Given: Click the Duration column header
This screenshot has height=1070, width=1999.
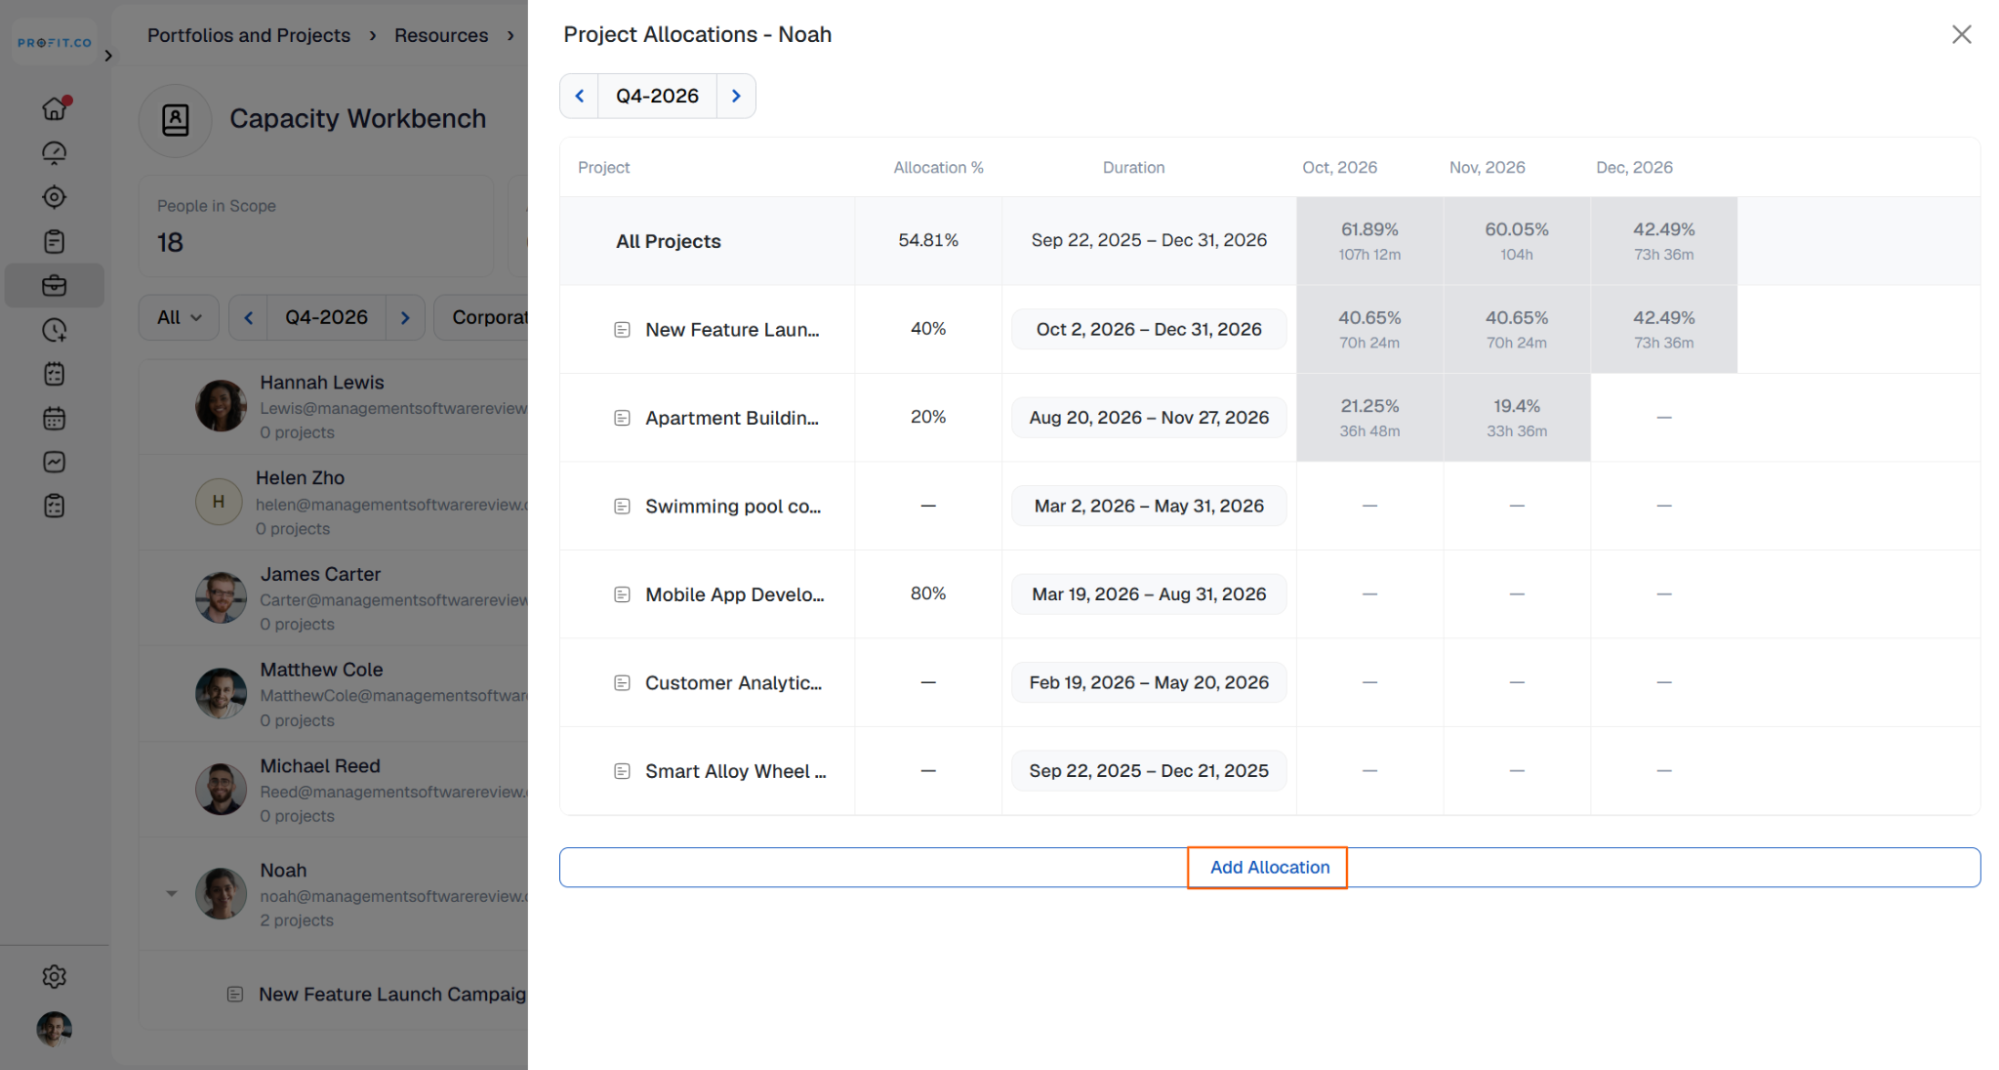Looking at the screenshot, I should point(1133,167).
